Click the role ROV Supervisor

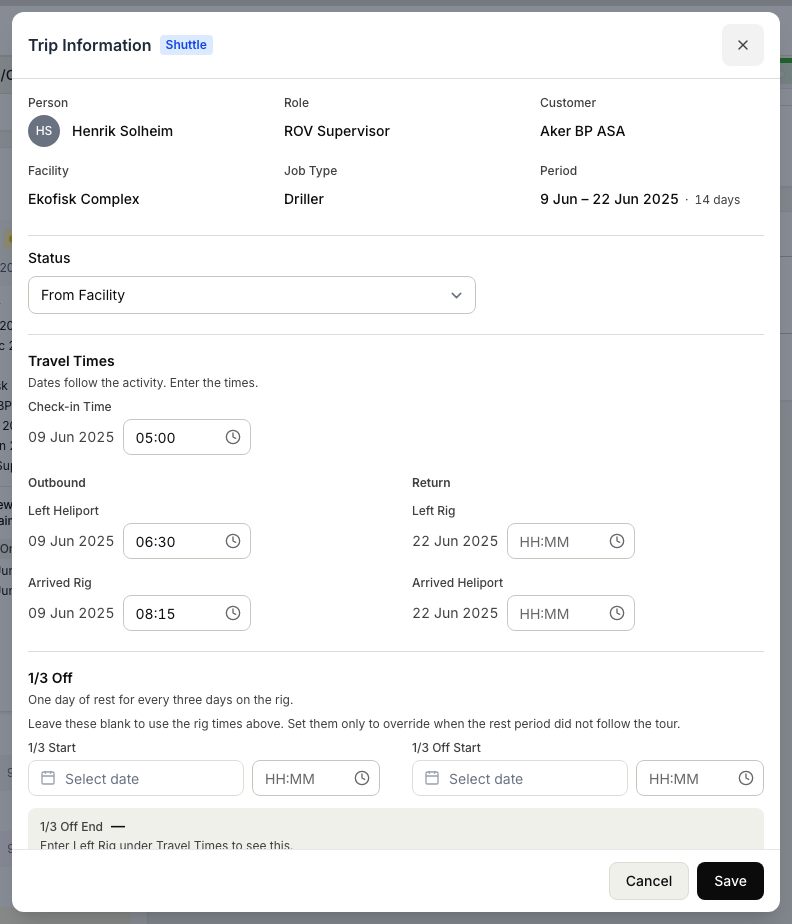(336, 131)
